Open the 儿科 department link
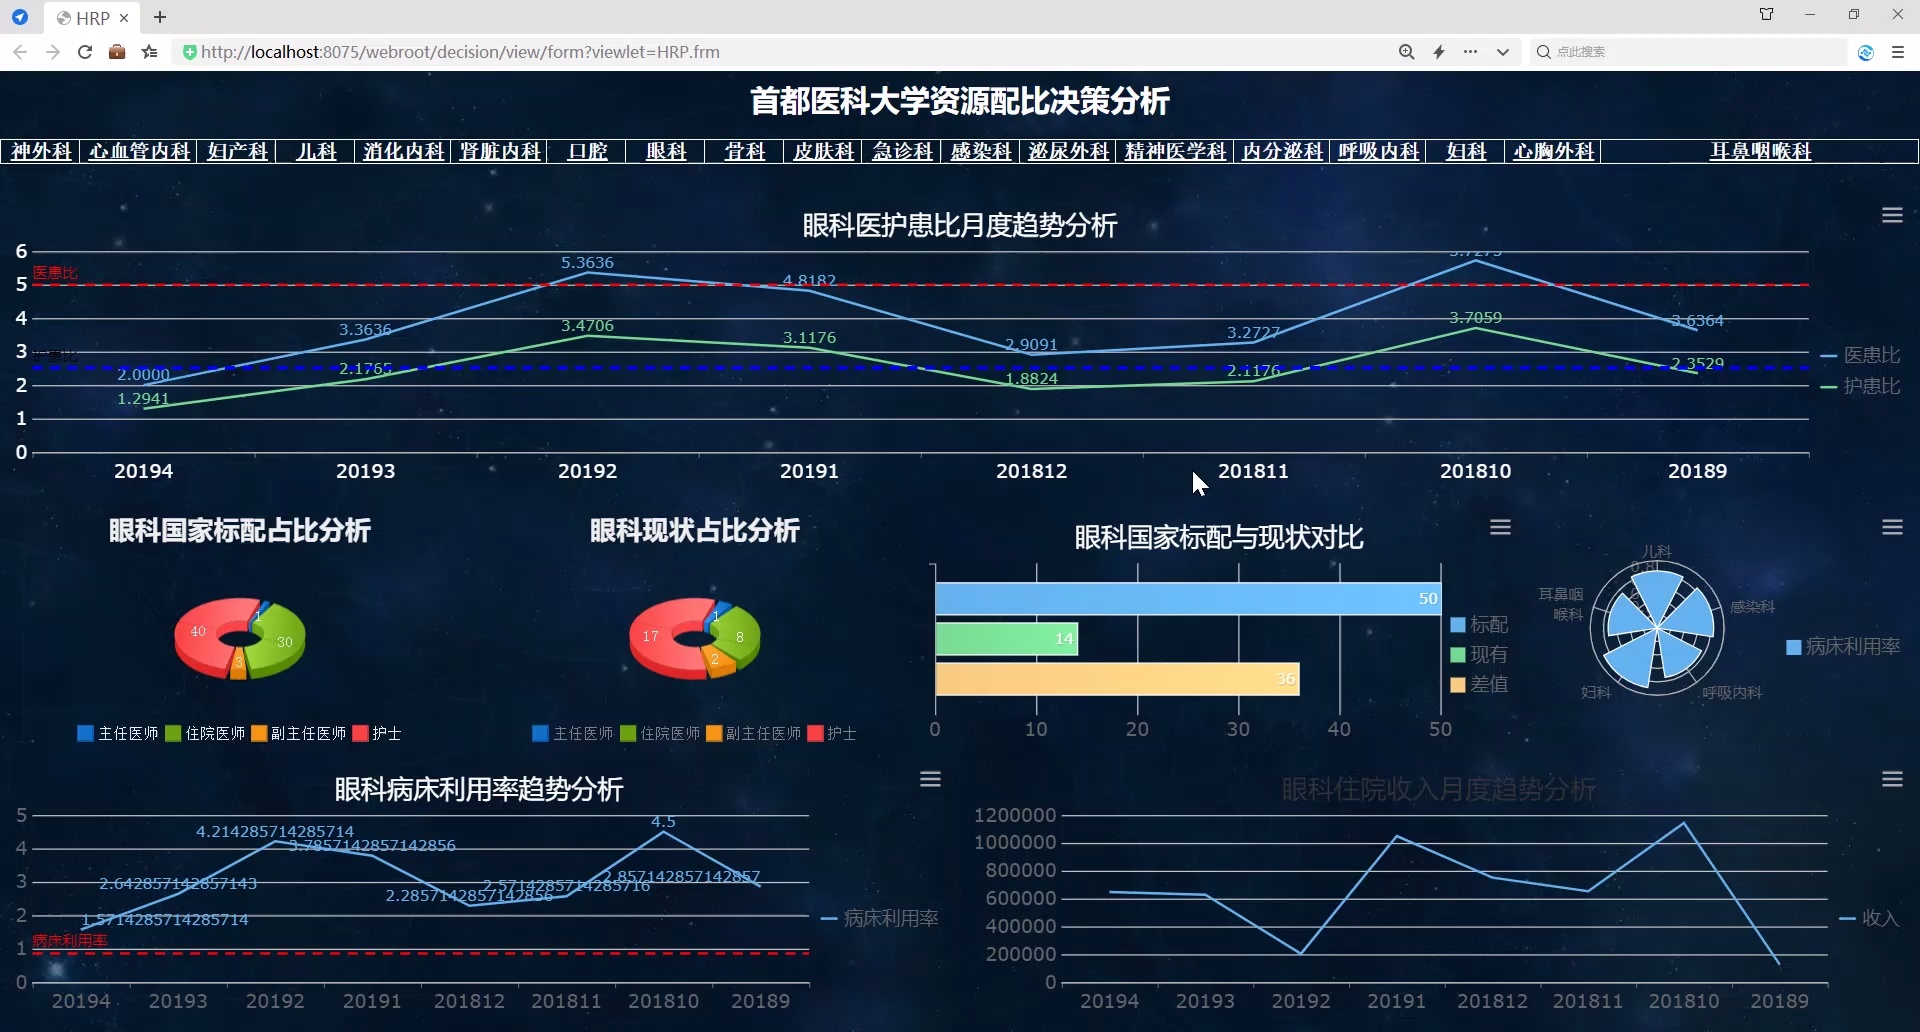This screenshot has height=1032, width=1920. 315,151
